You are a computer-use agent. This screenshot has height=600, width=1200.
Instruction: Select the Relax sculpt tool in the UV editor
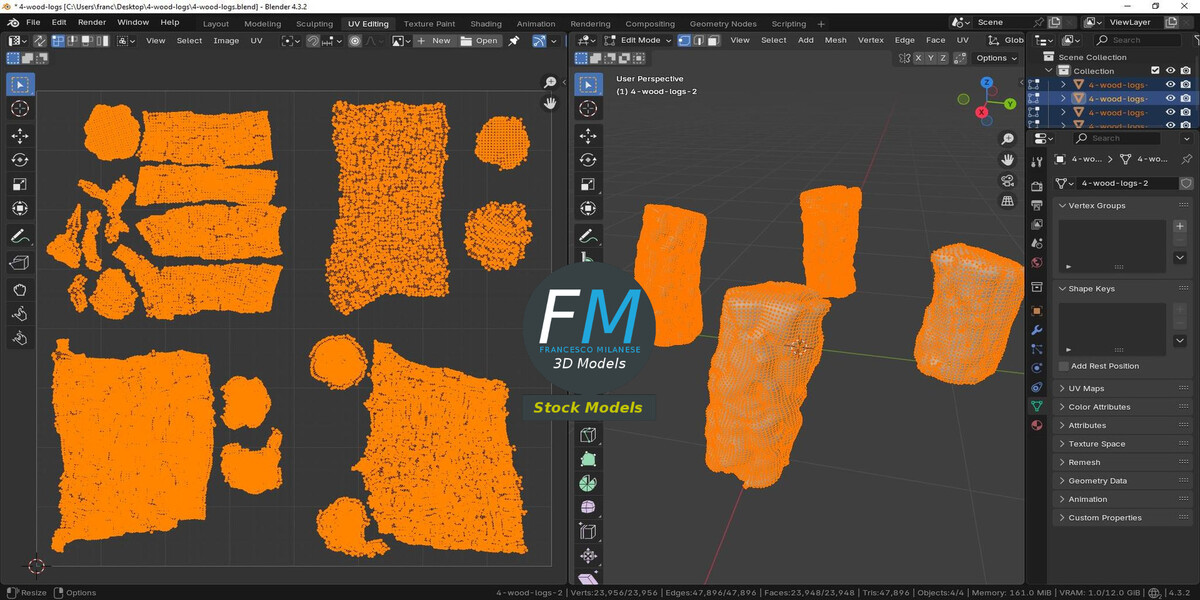pyautogui.click(x=20, y=314)
